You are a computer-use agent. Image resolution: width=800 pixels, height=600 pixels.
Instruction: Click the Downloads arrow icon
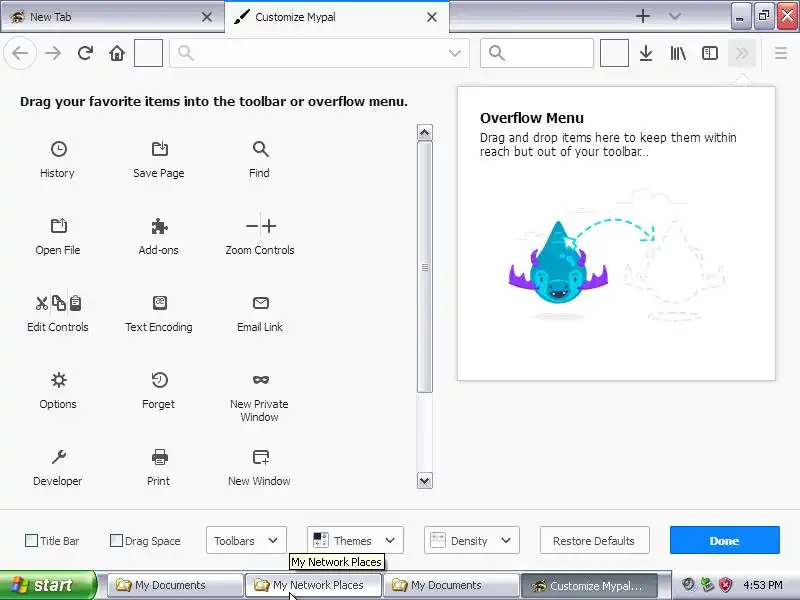coord(646,53)
